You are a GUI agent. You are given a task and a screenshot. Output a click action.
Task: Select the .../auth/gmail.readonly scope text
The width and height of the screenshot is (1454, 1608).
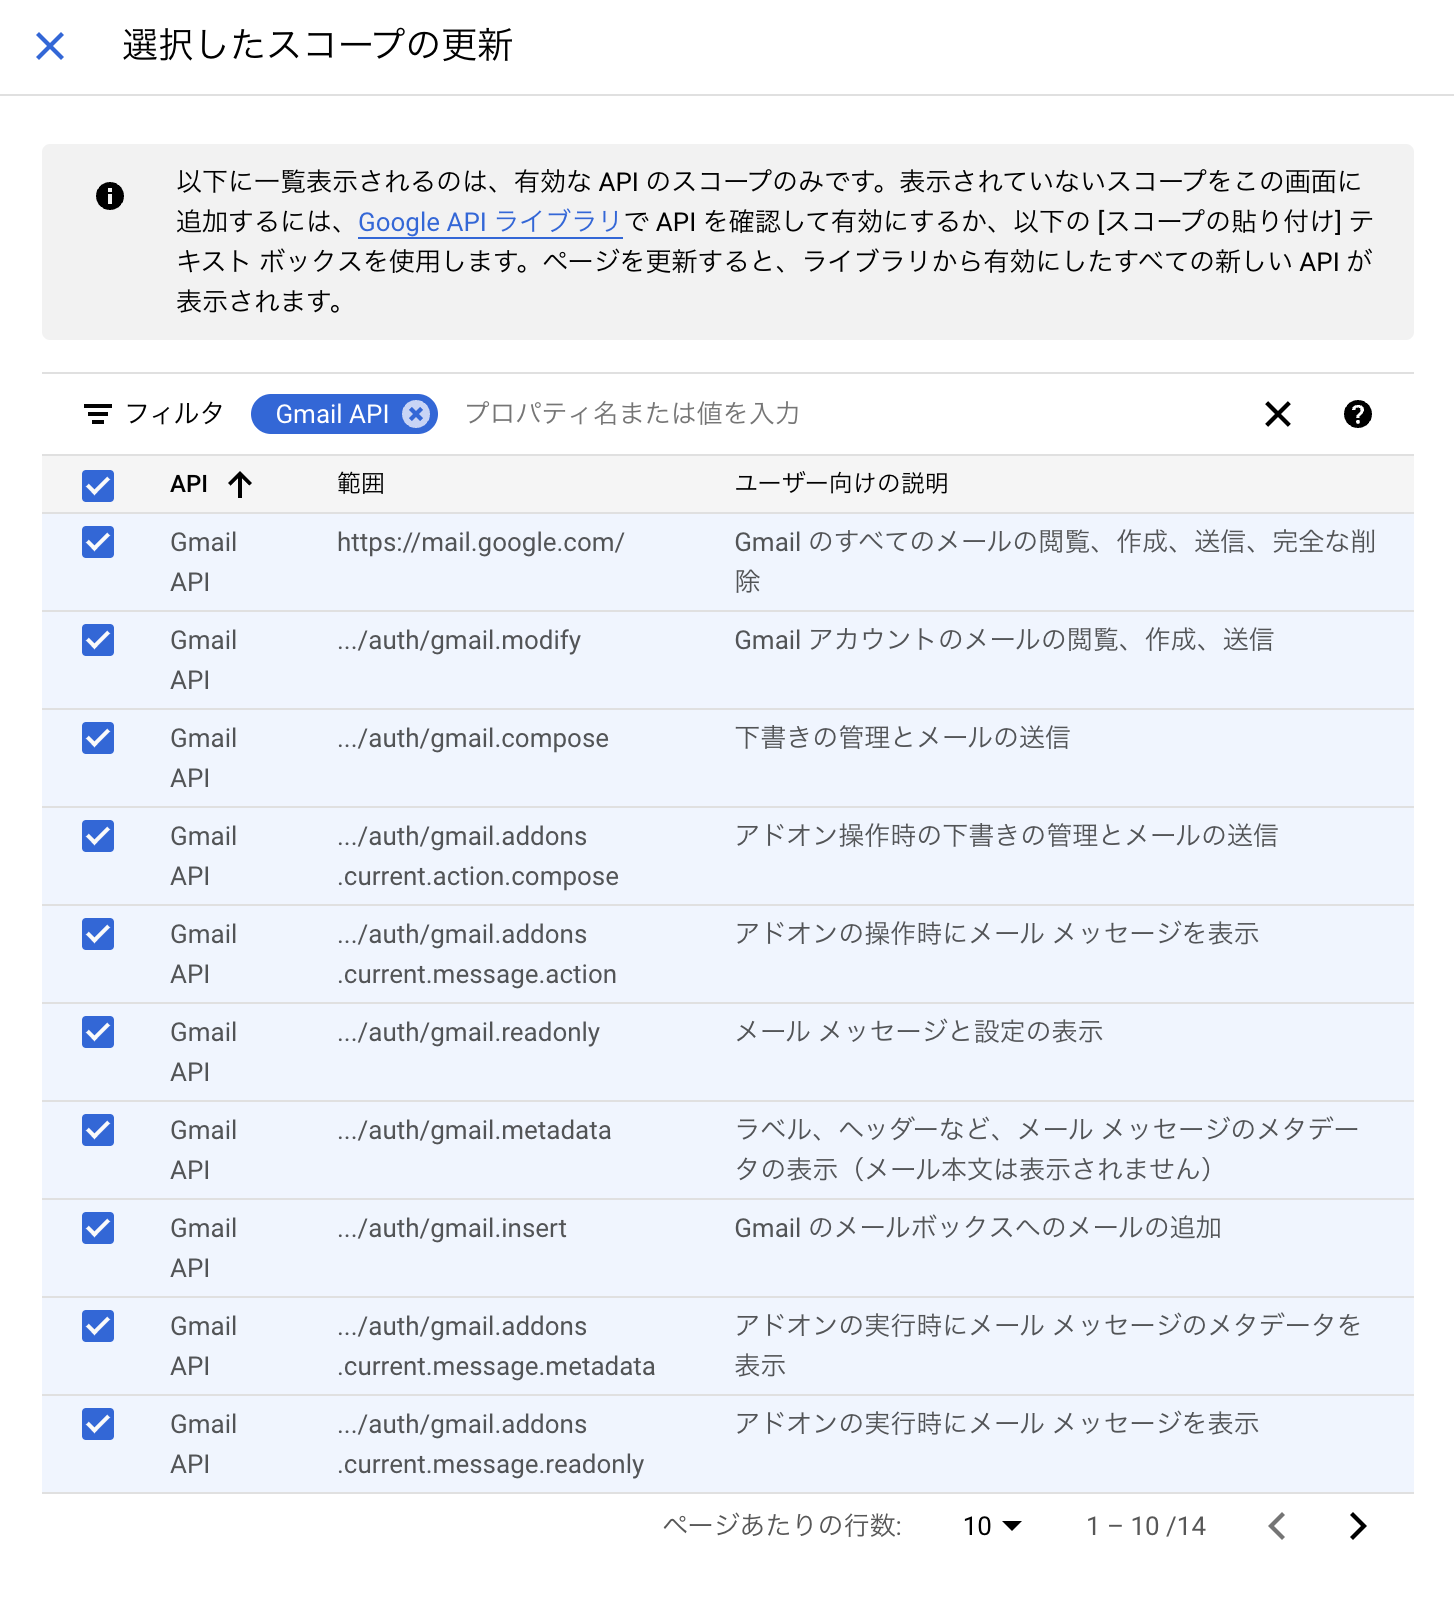[469, 1032]
